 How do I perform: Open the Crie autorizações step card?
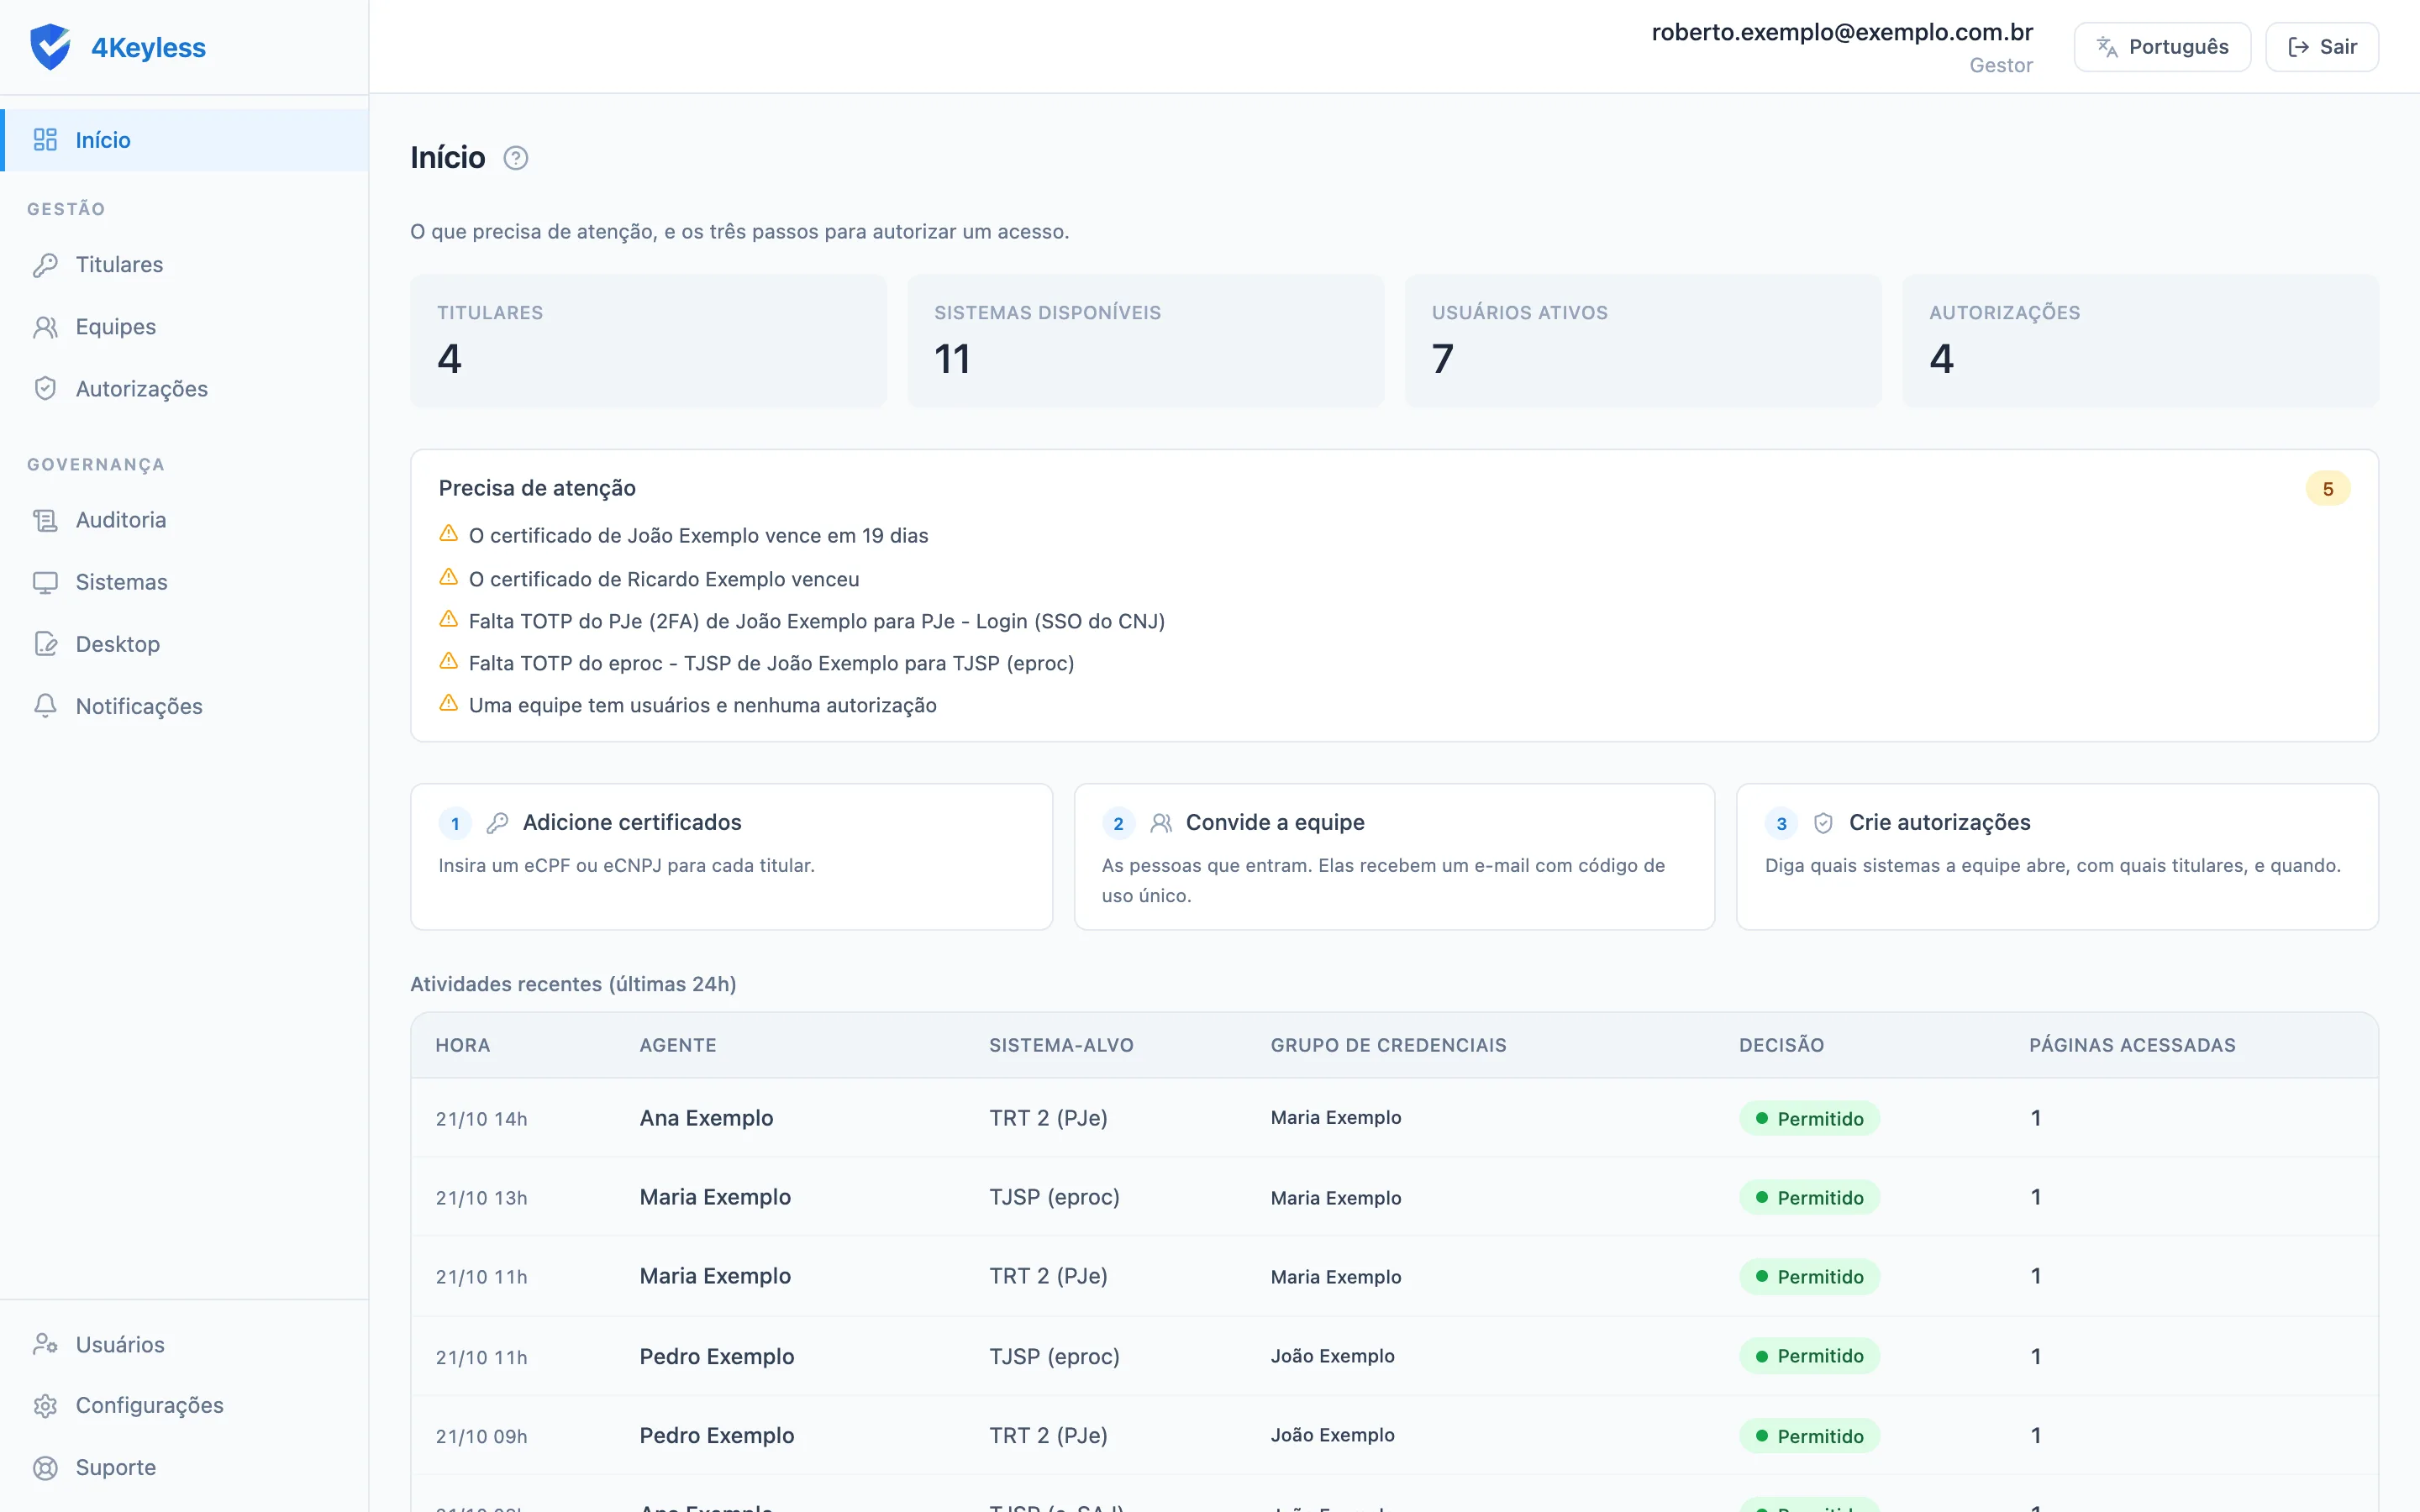pos(2057,857)
